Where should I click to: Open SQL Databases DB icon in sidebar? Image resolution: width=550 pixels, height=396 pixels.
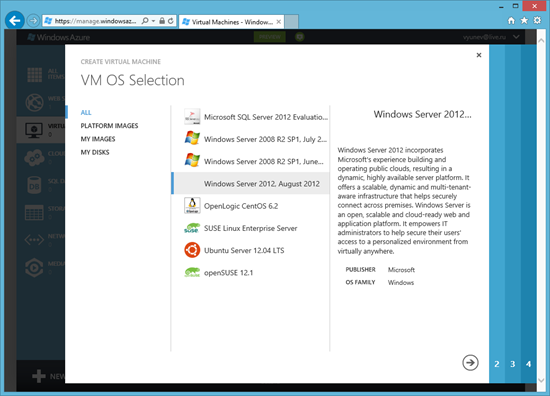[x=34, y=185]
